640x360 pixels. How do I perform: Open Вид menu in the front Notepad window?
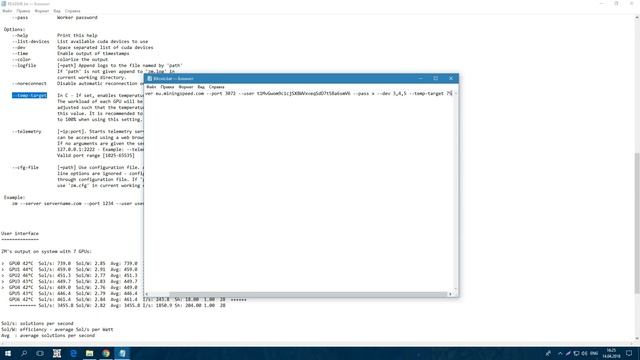pyautogui.click(x=201, y=87)
